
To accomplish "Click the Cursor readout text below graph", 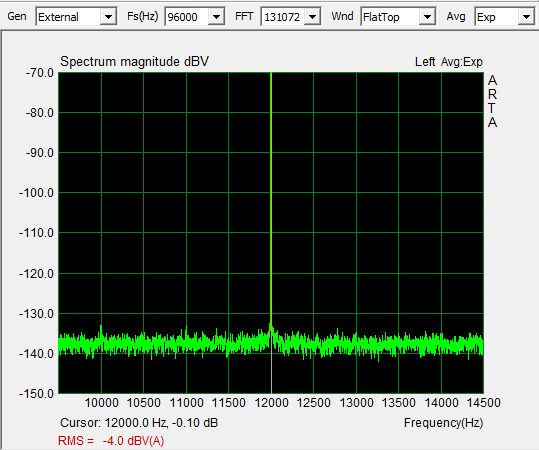I will click(x=139, y=422).
